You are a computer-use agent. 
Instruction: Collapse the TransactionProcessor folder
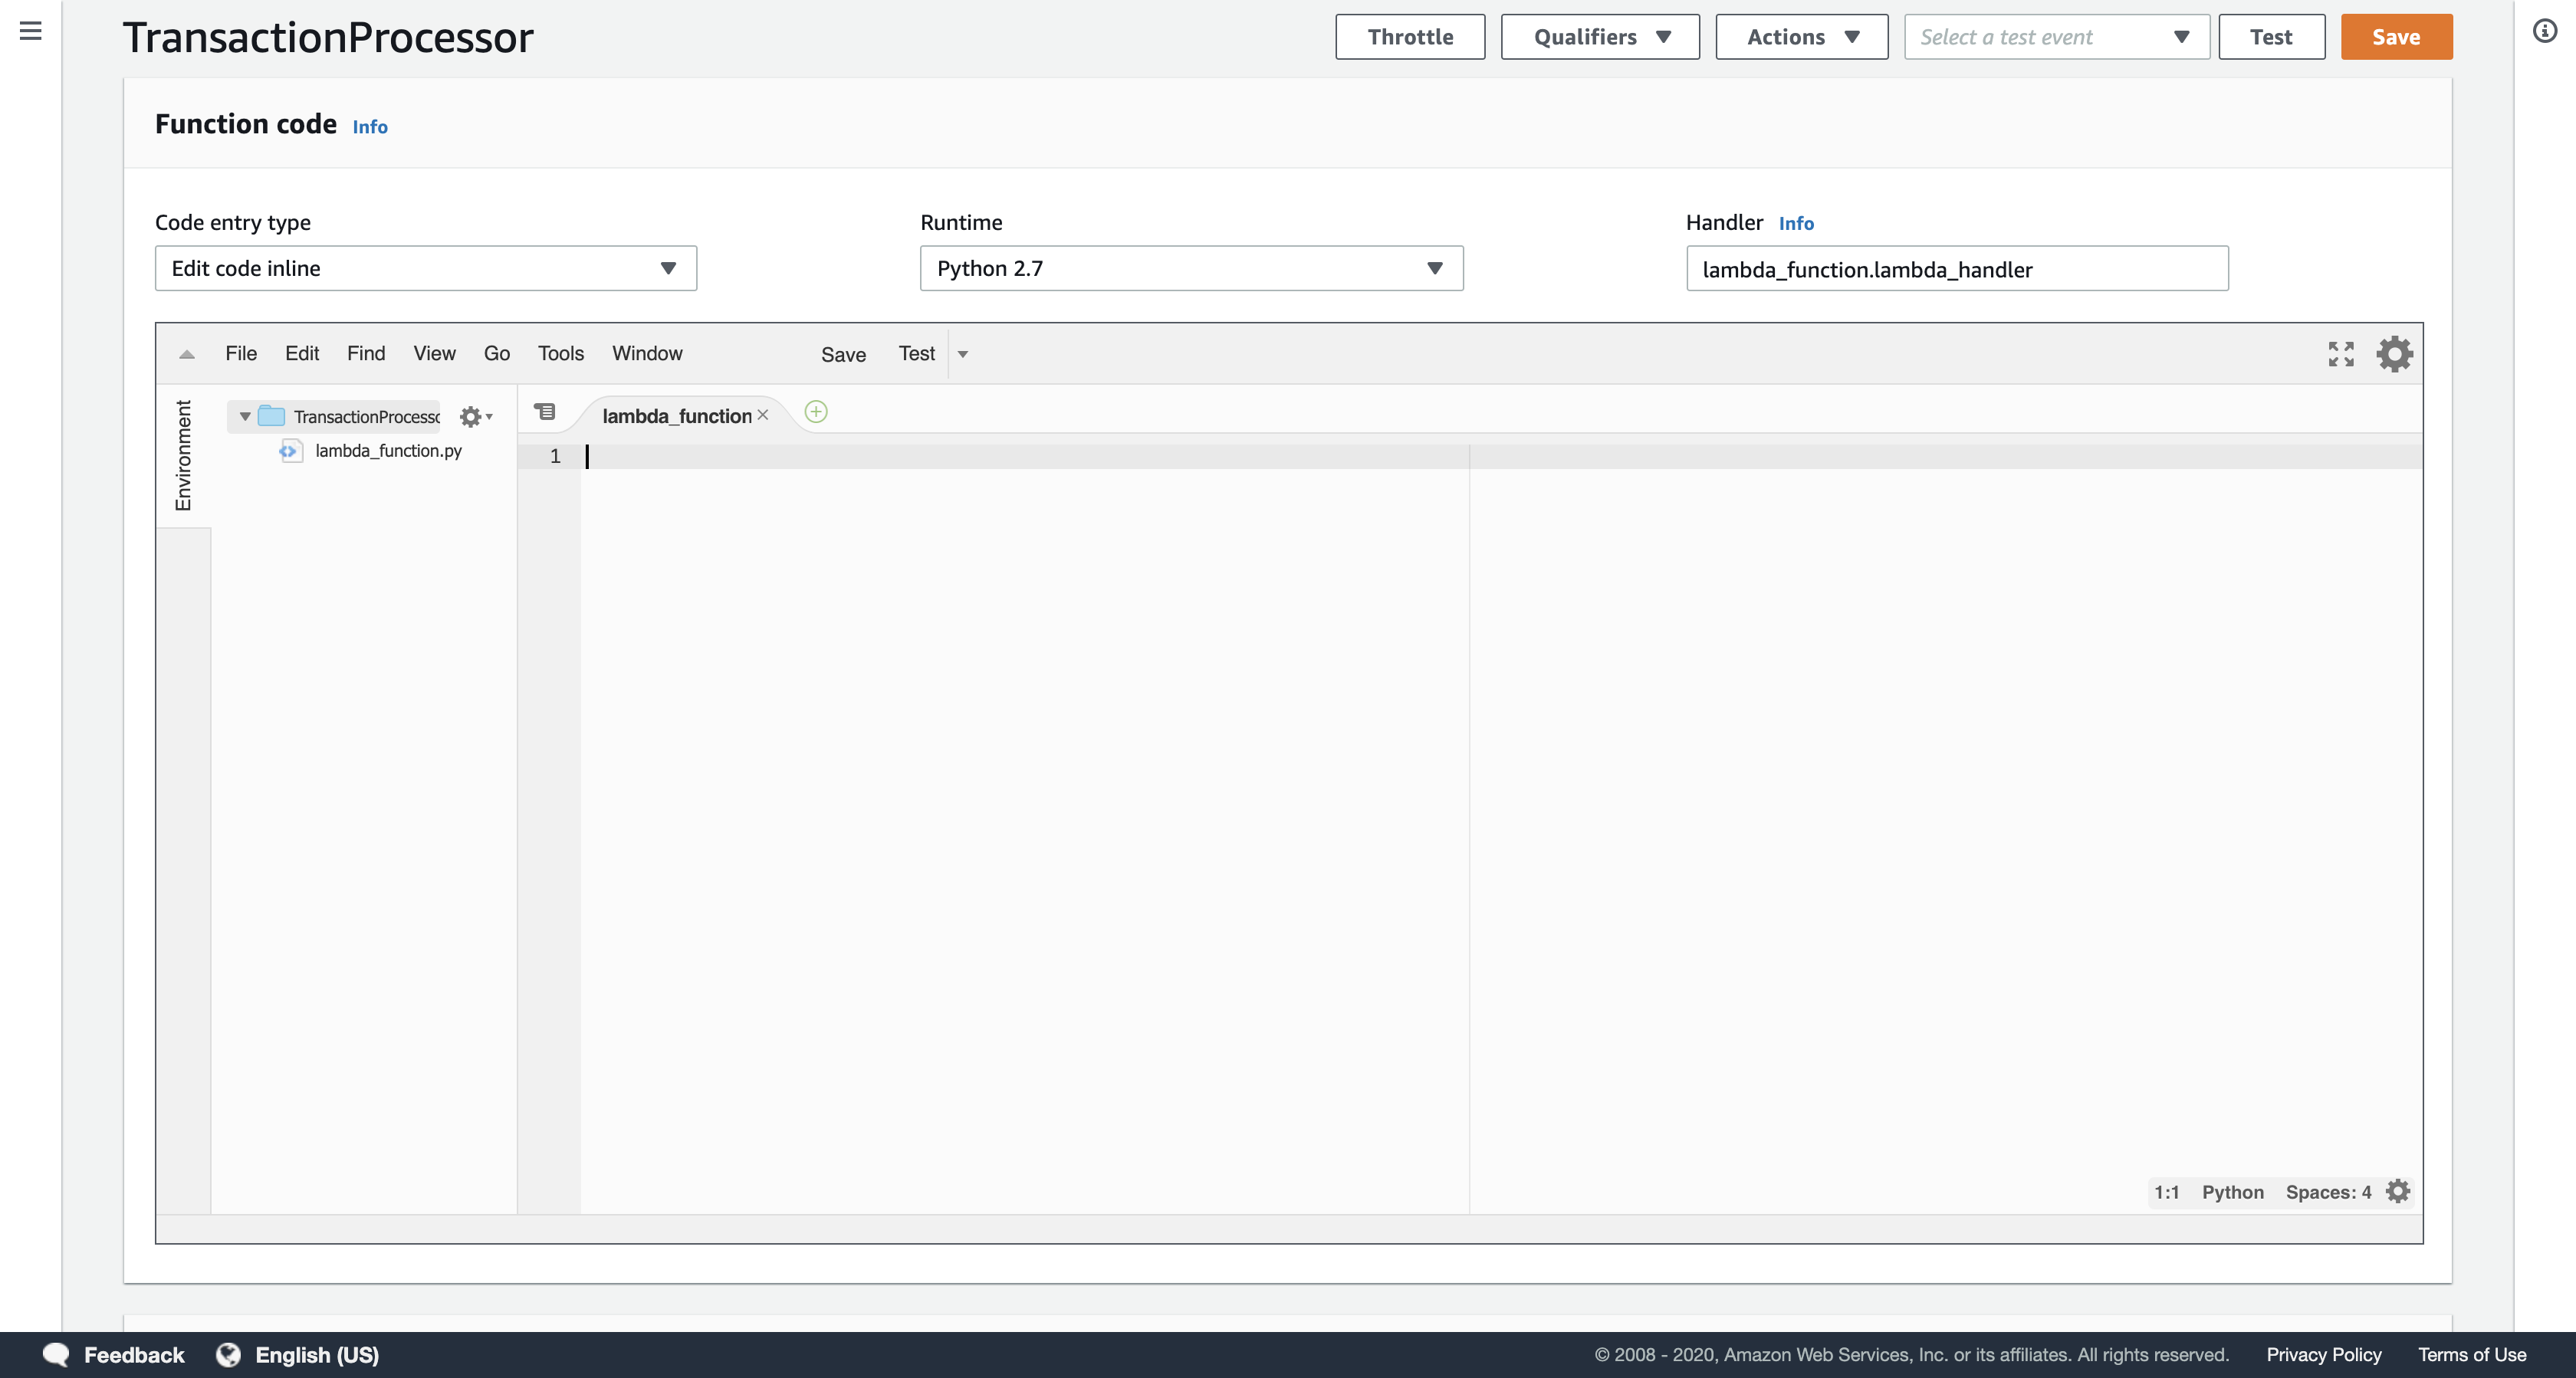245,417
